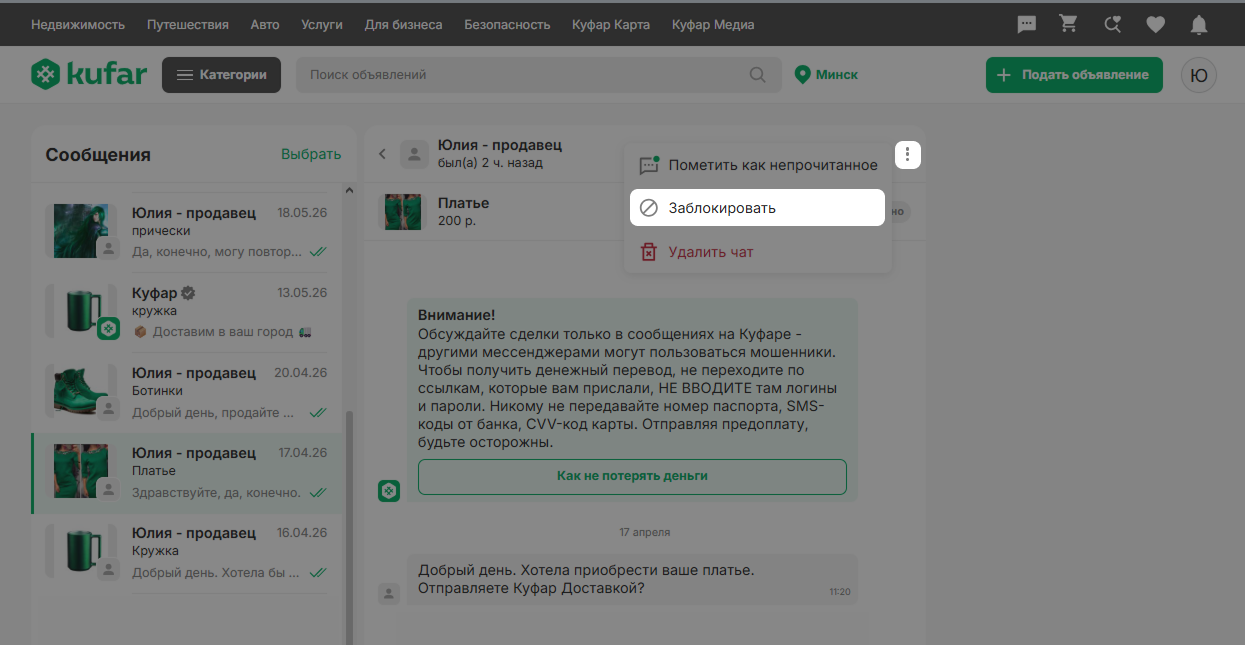
Task: Open the Авто top menu
Action: point(265,24)
